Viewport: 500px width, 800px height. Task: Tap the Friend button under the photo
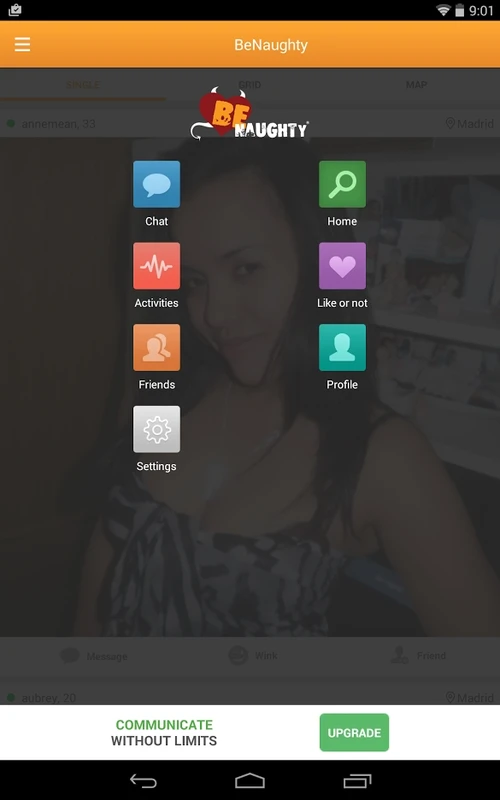tap(418, 656)
